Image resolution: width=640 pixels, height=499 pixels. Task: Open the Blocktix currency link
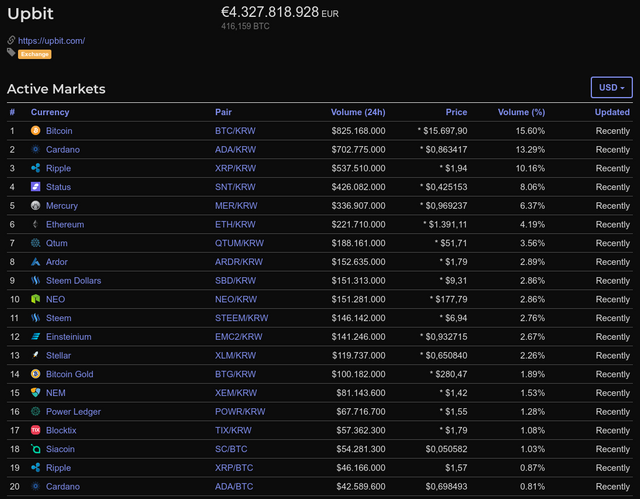[61, 430]
